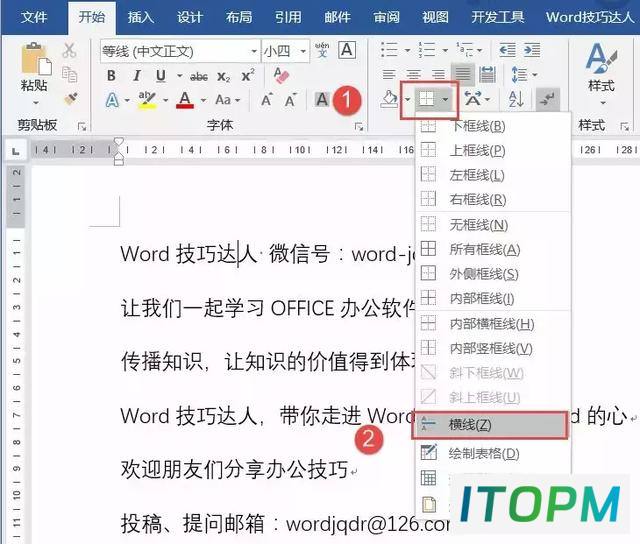Toggle superscript formatting
640x544 pixels.
pos(247,76)
